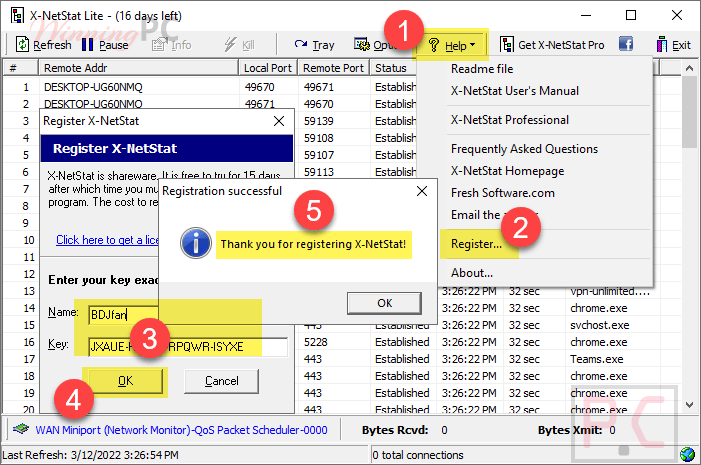Click Get X-NetStat Pro toolbar button
Image resolution: width=701 pixels, height=465 pixels.
(x=552, y=45)
